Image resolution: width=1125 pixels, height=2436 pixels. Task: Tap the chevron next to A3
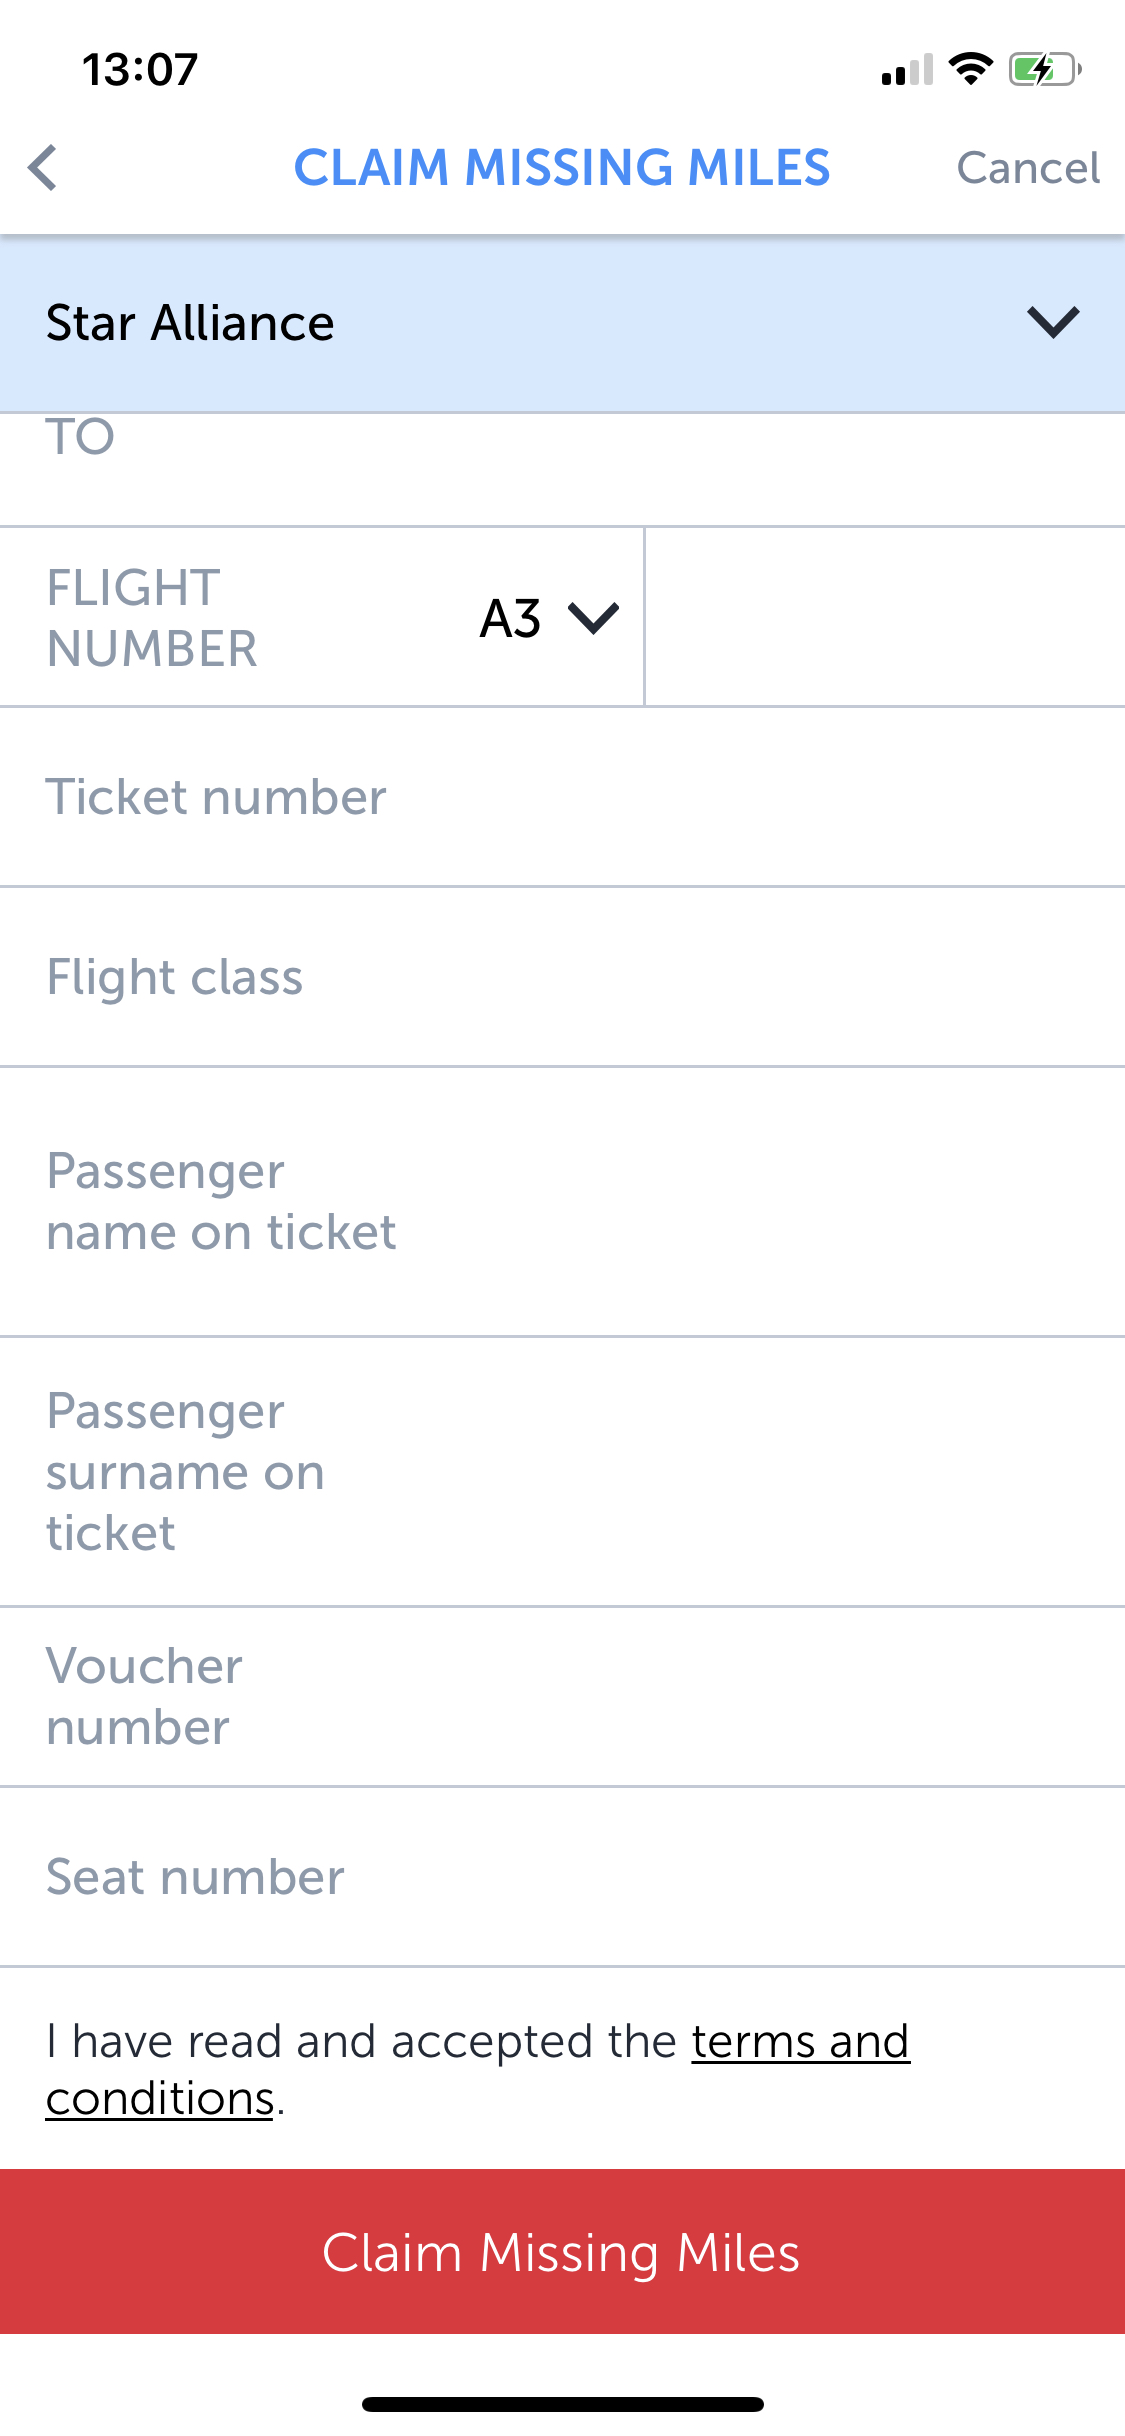[594, 618]
